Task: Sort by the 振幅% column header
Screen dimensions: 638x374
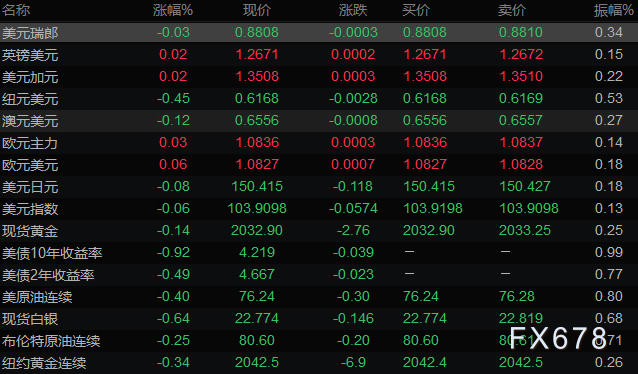Action: tap(614, 10)
